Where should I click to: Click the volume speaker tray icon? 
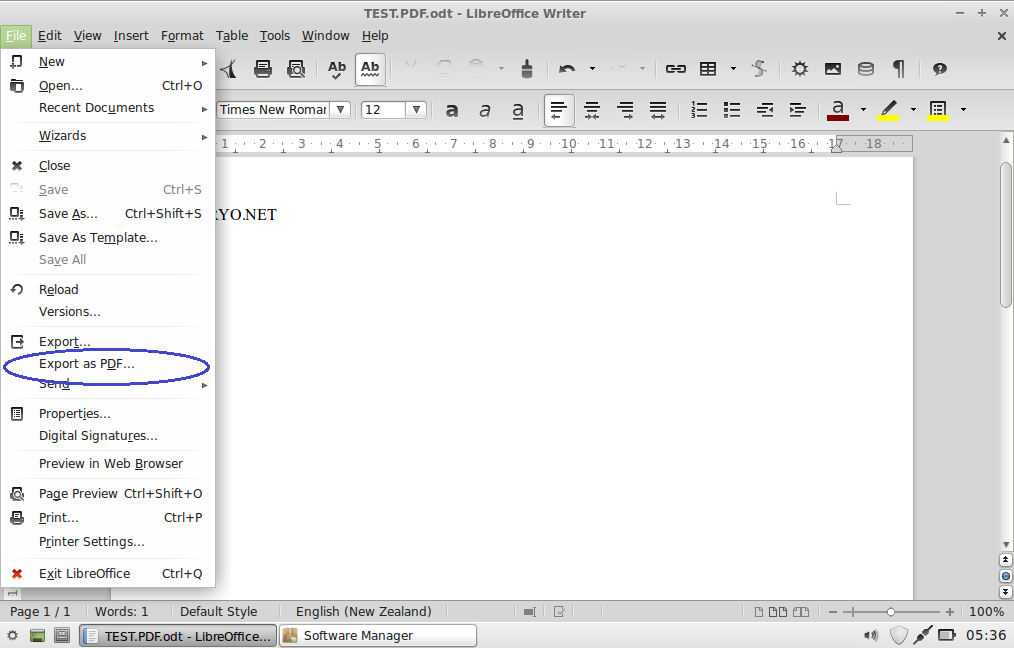point(871,636)
